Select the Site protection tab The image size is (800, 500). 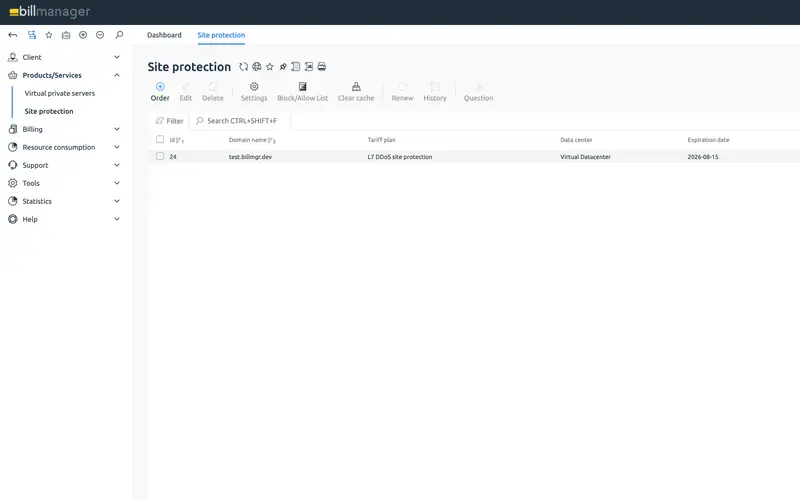pos(221,35)
